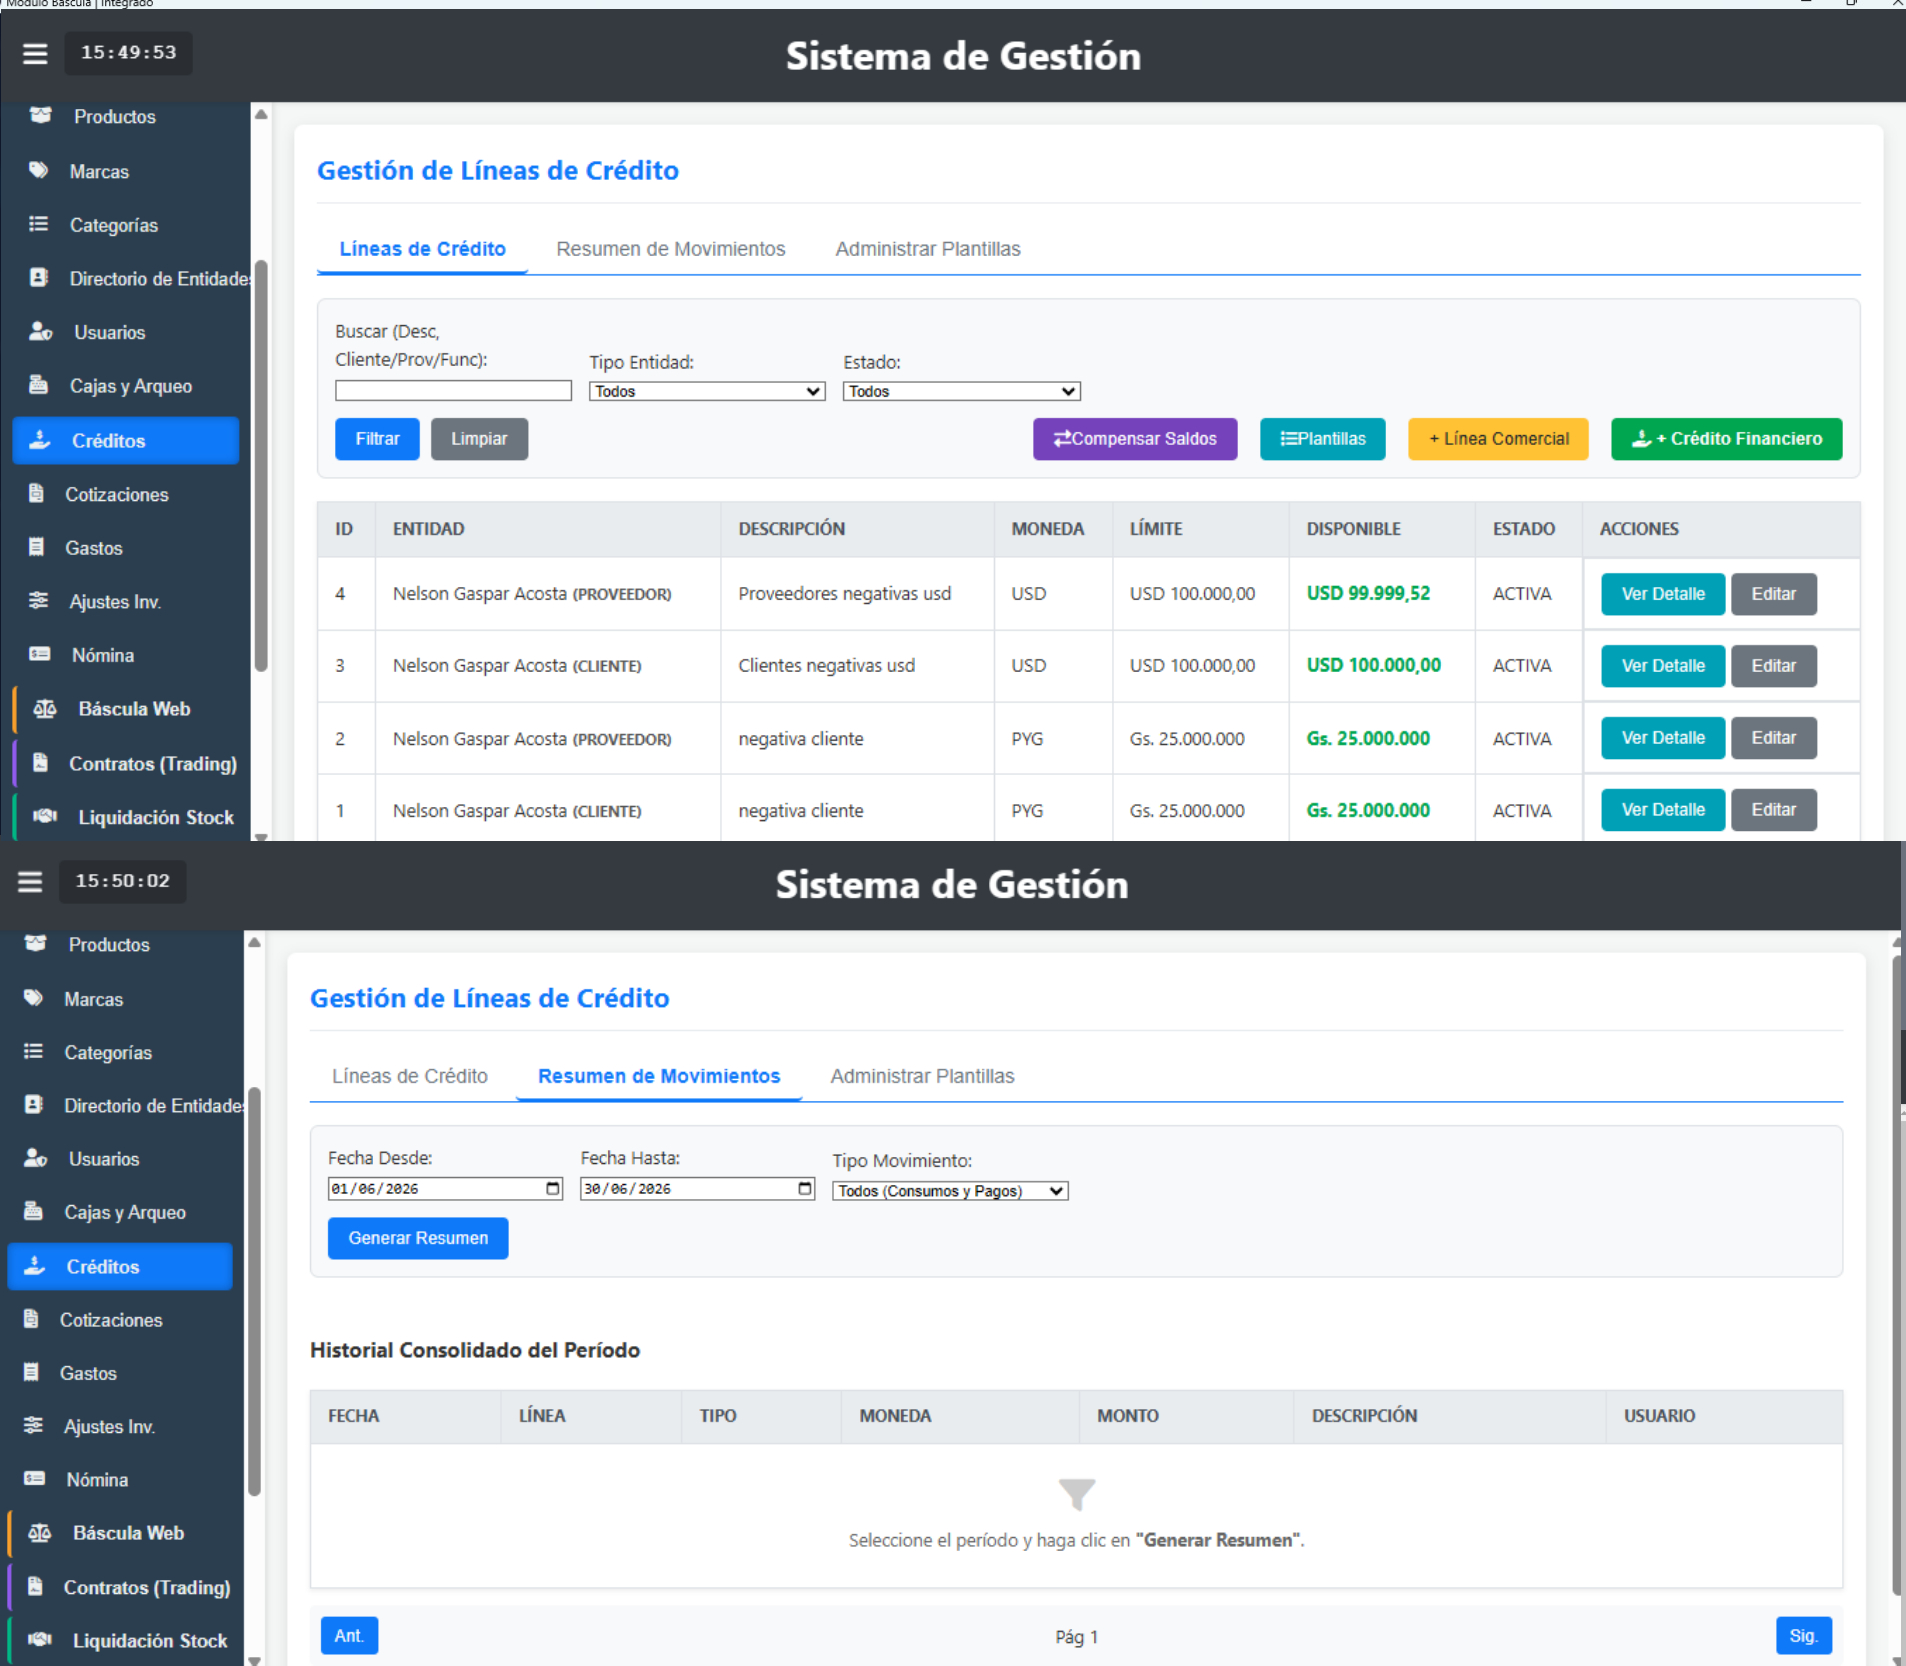This screenshot has width=1906, height=1666.
Task: Open hamburger menu beside the 15:50:02 clock
Action: 30,881
